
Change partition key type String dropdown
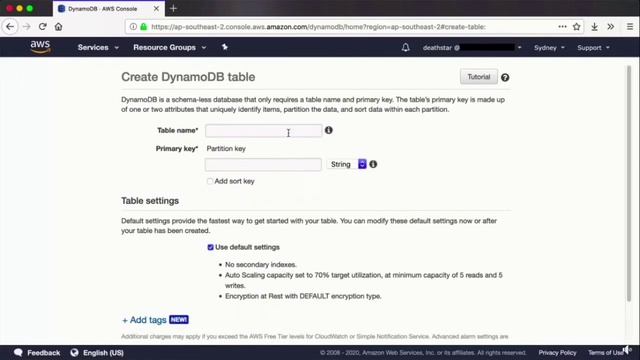point(346,164)
